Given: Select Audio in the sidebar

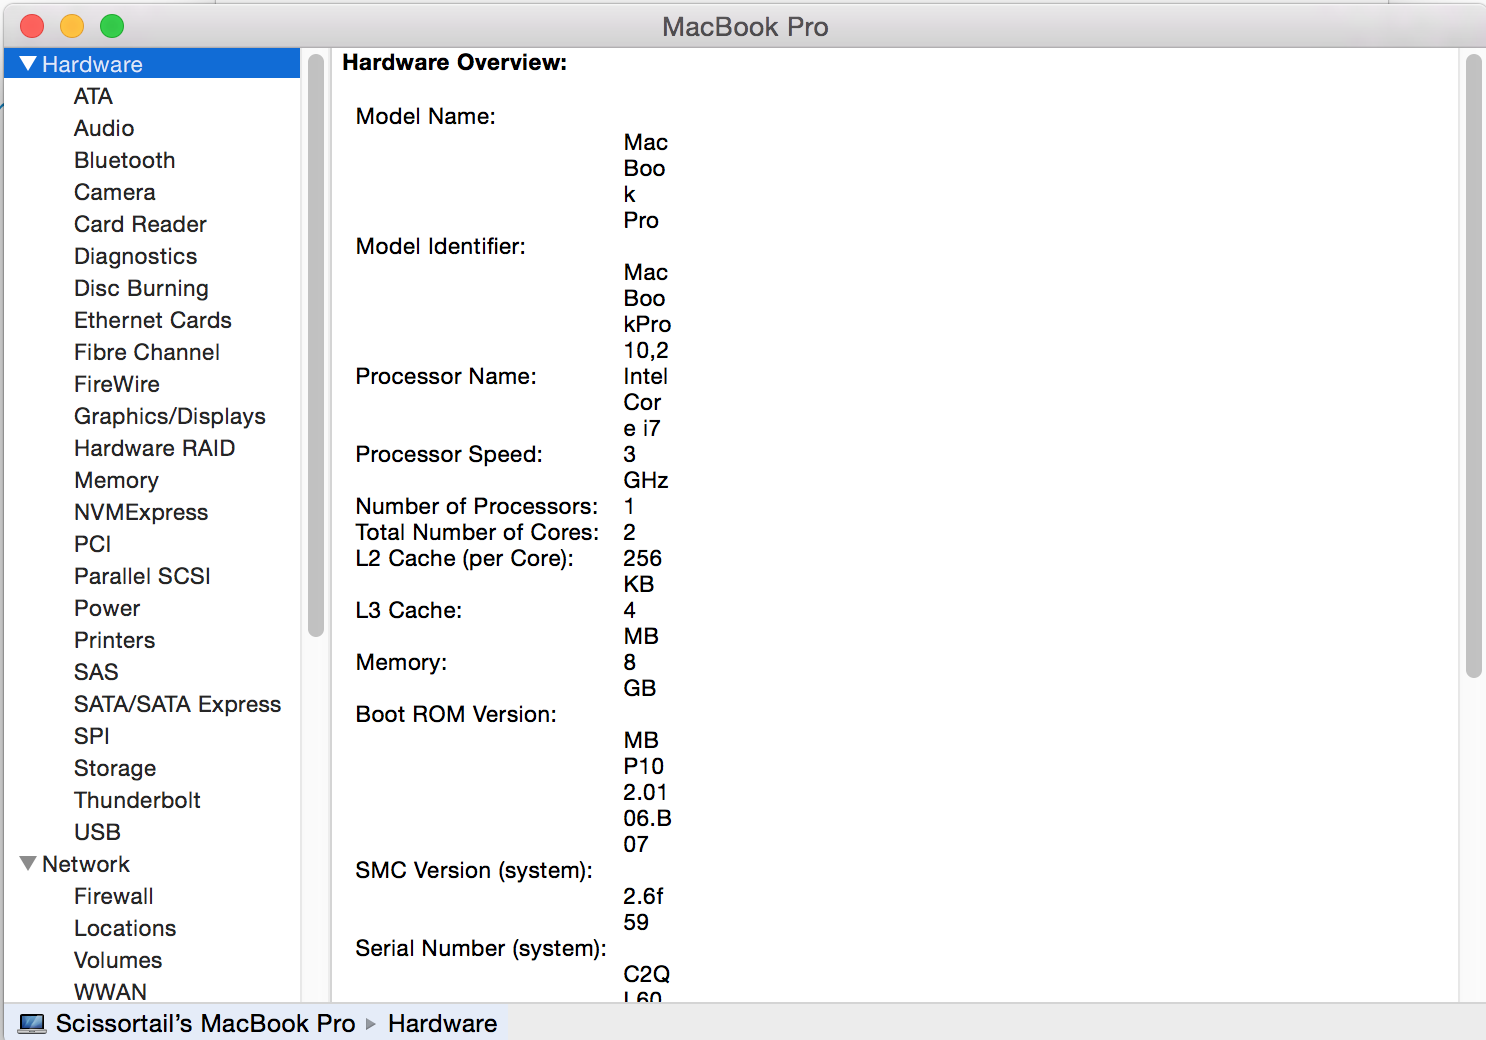Looking at the screenshot, I should pos(104,128).
